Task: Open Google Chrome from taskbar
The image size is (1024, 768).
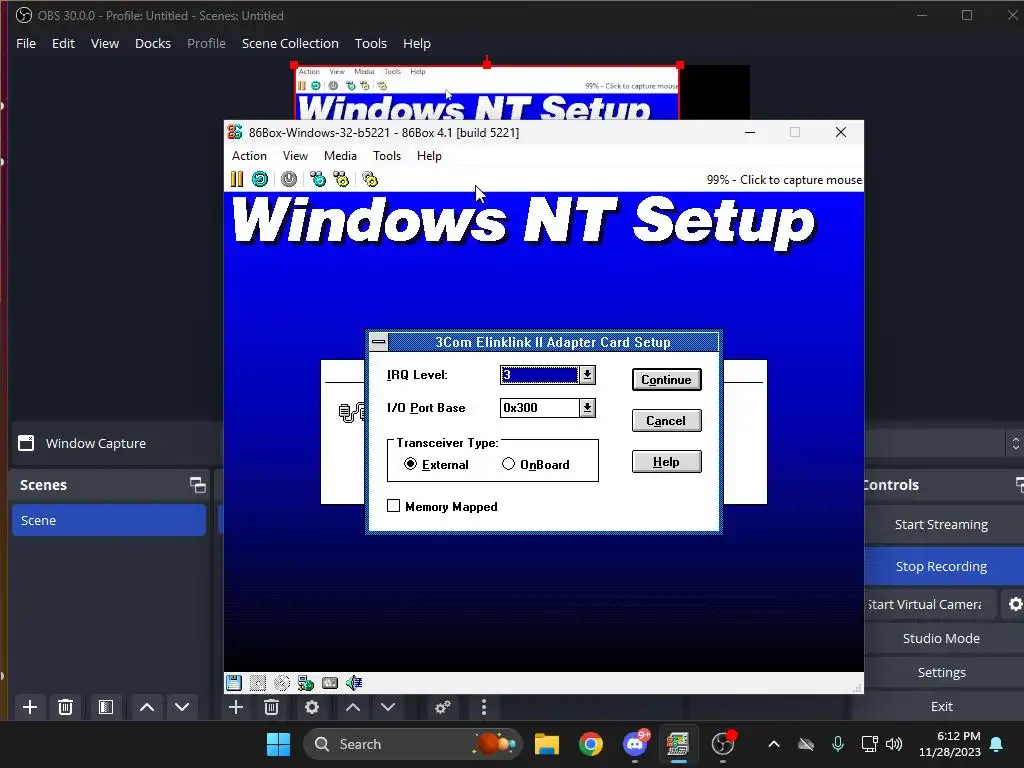Action: pos(590,744)
